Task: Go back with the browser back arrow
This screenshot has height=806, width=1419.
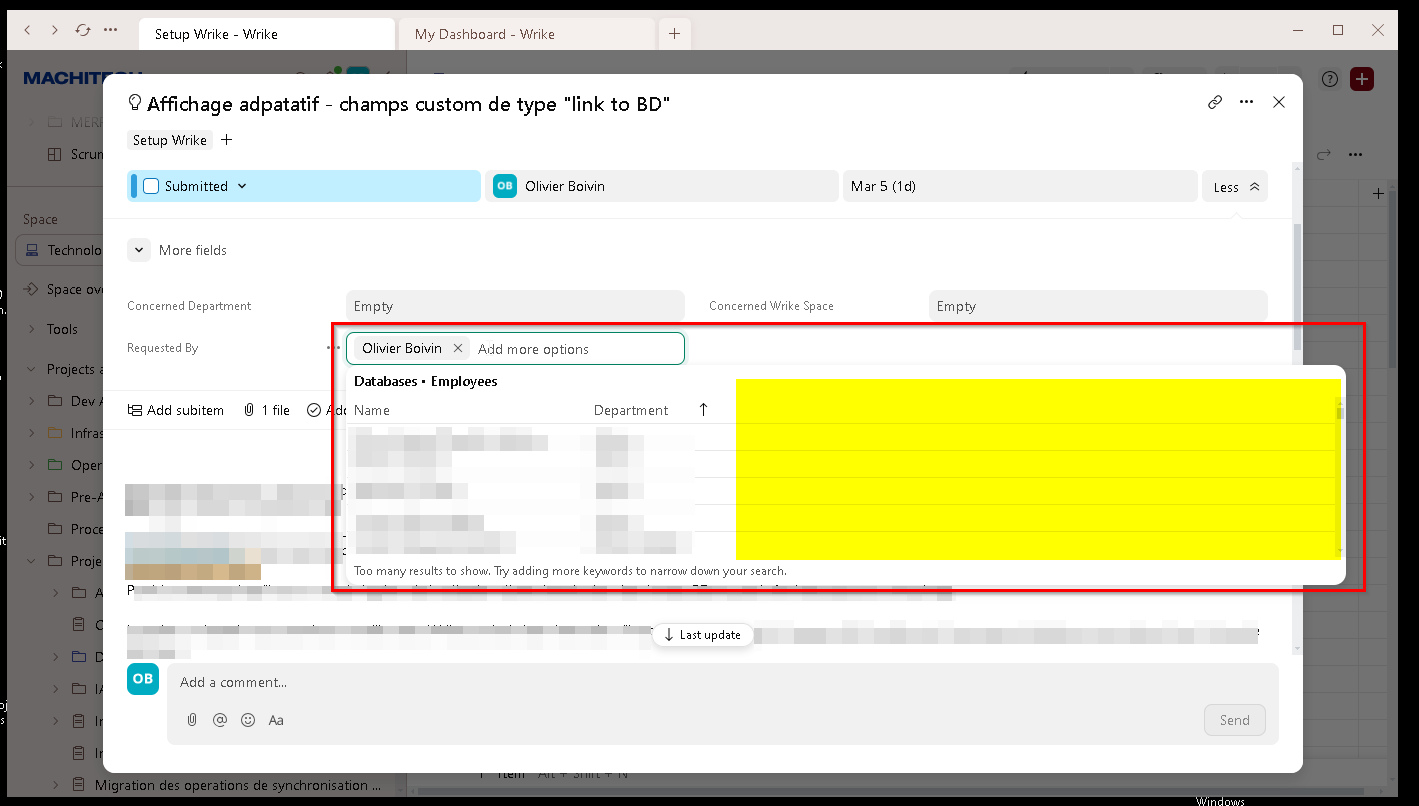Action: pyautogui.click(x=27, y=31)
